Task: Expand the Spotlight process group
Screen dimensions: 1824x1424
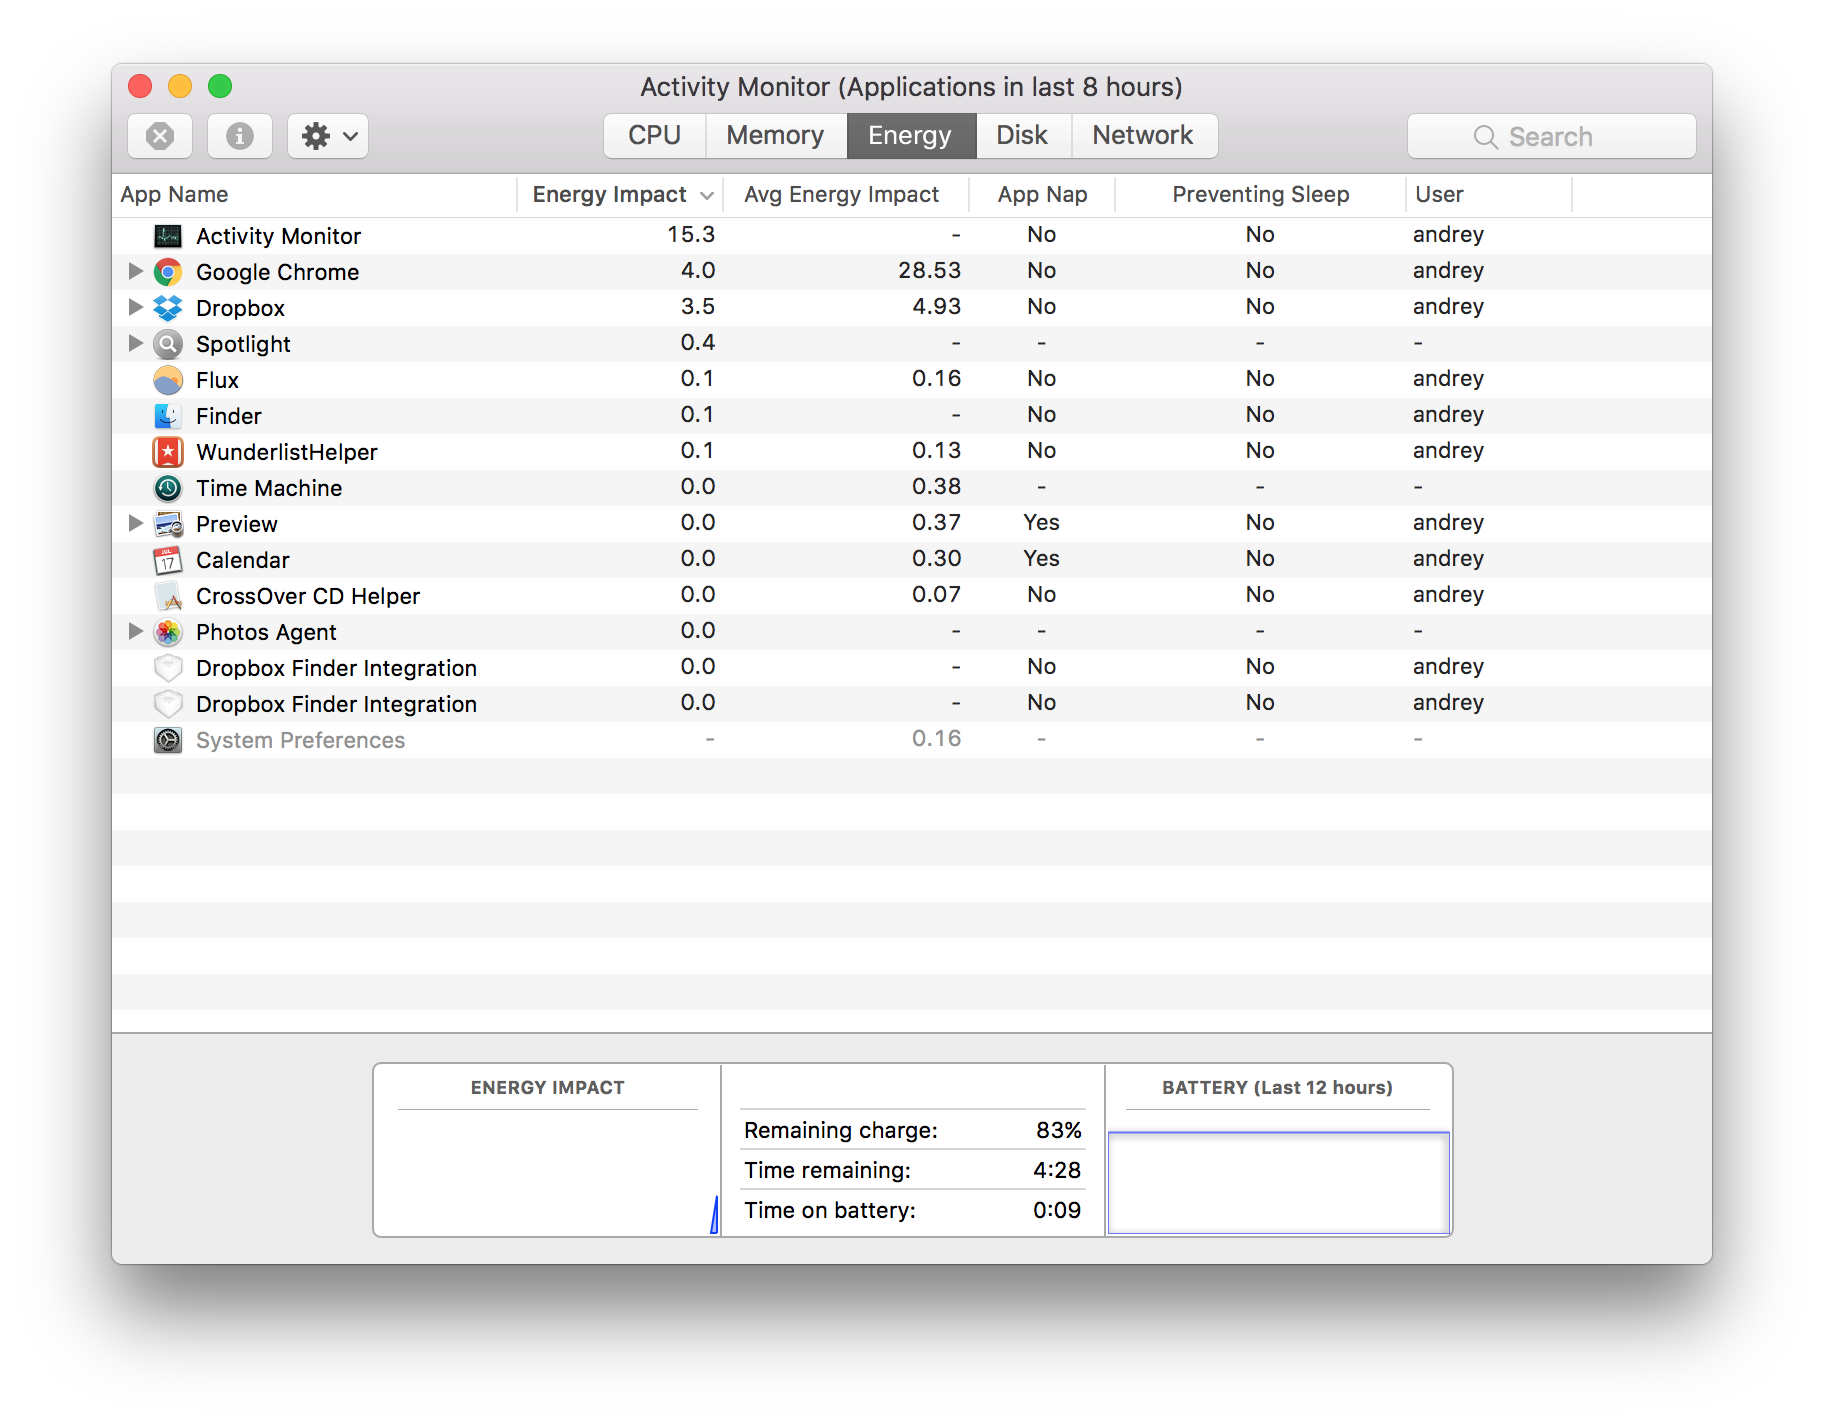Action: tap(135, 343)
